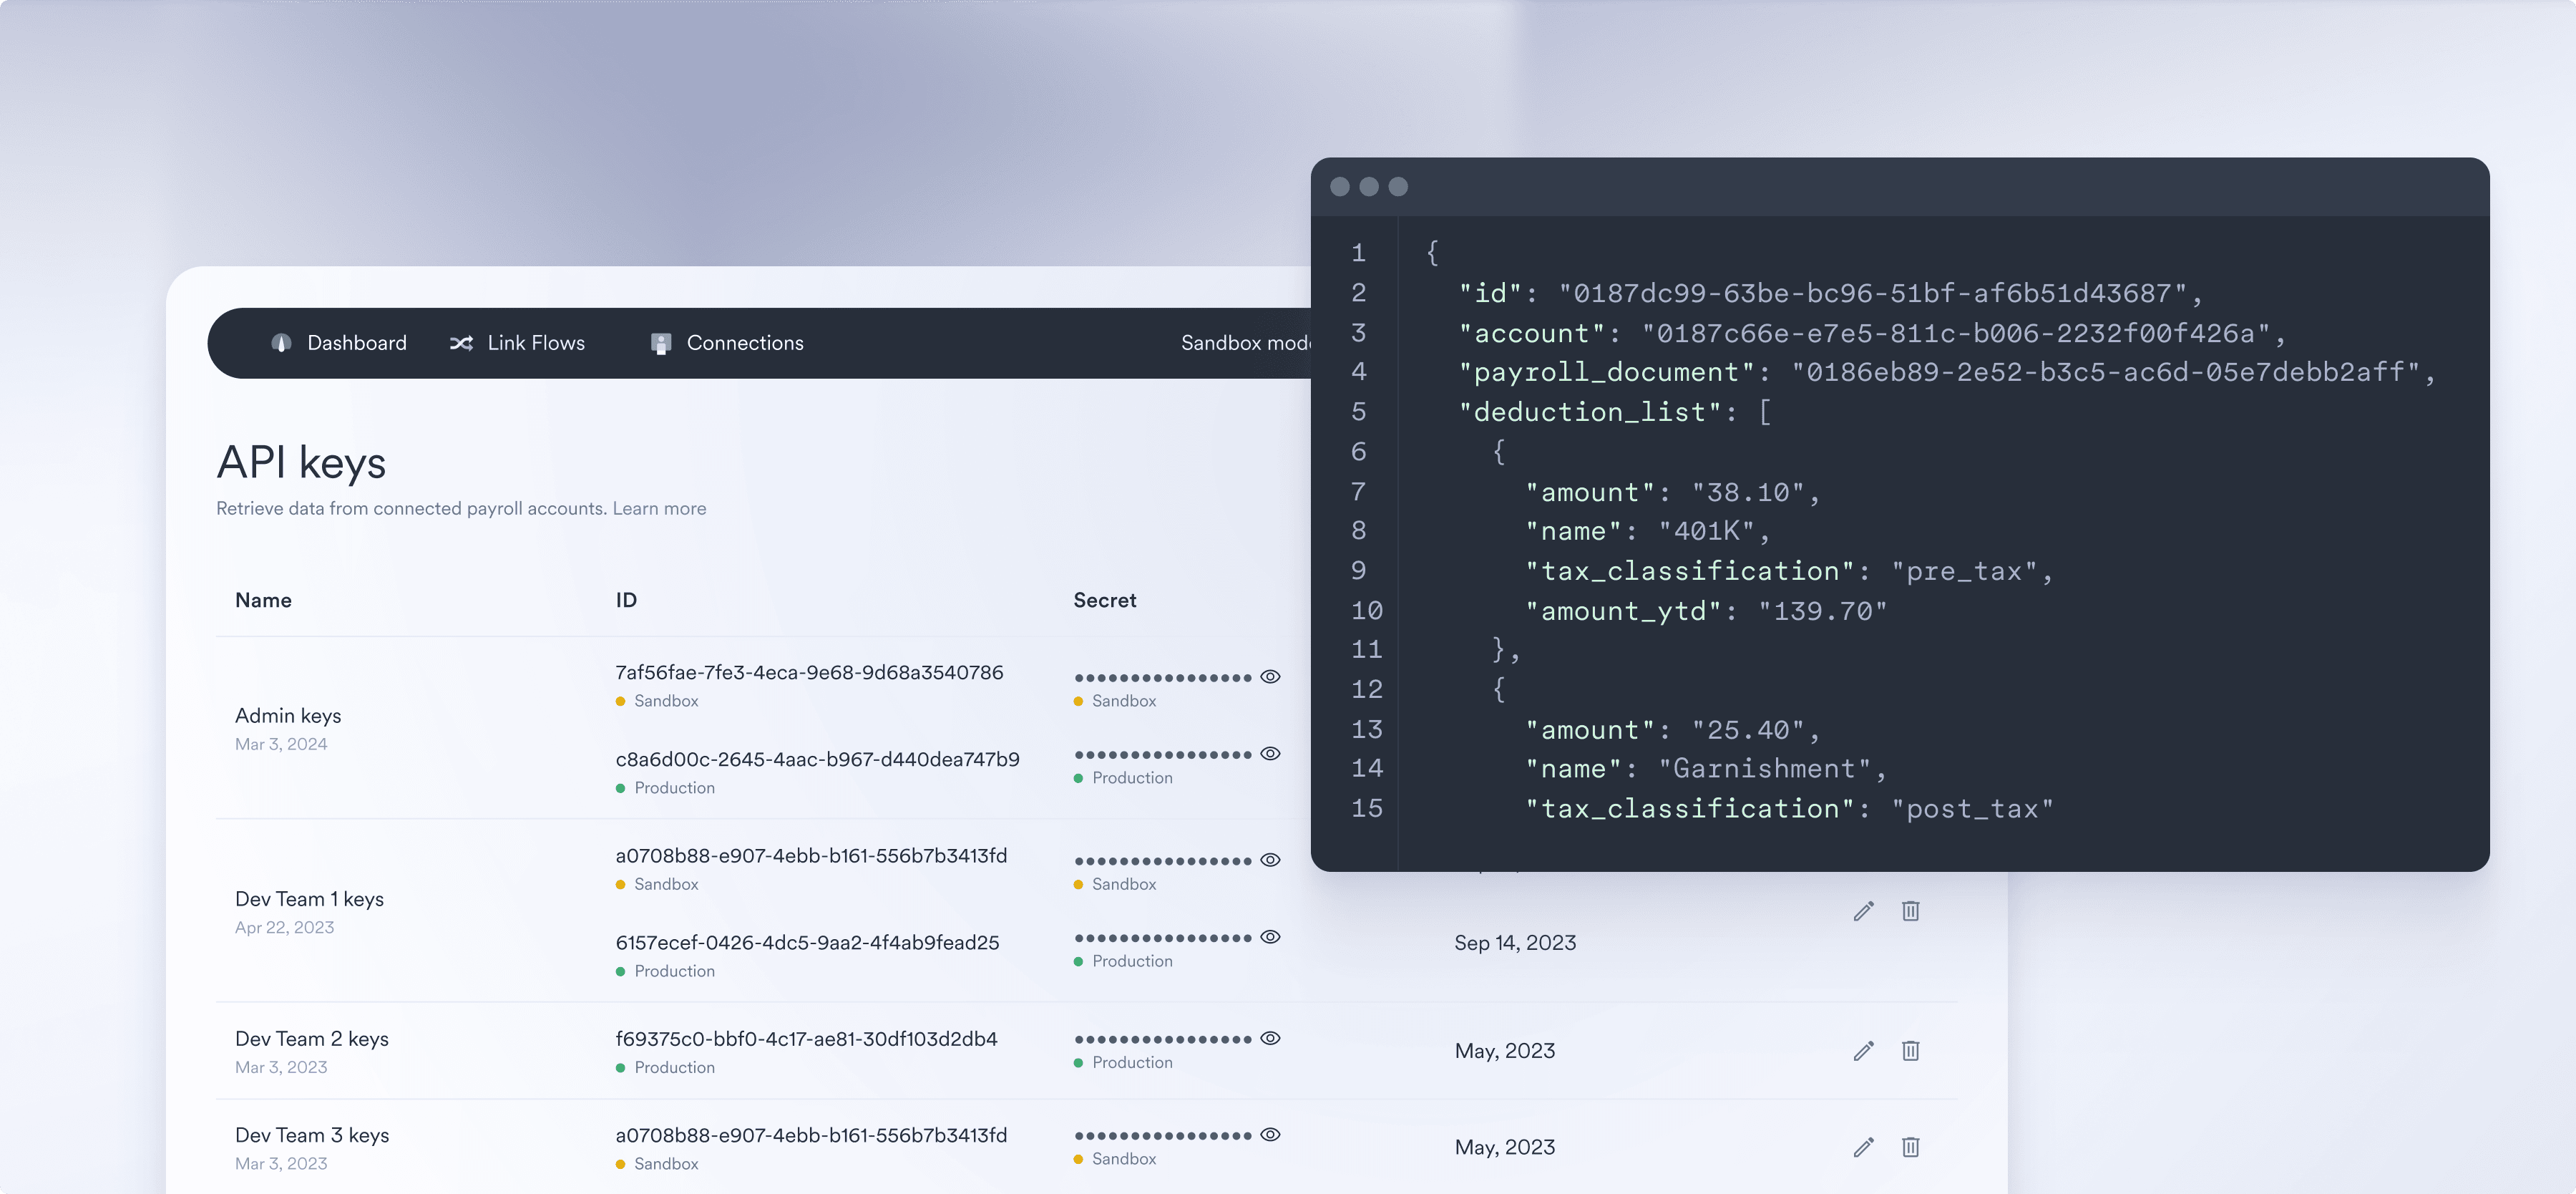Click the API keys heading
Screen dimensions: 2576x1194
tap(301, 463)
